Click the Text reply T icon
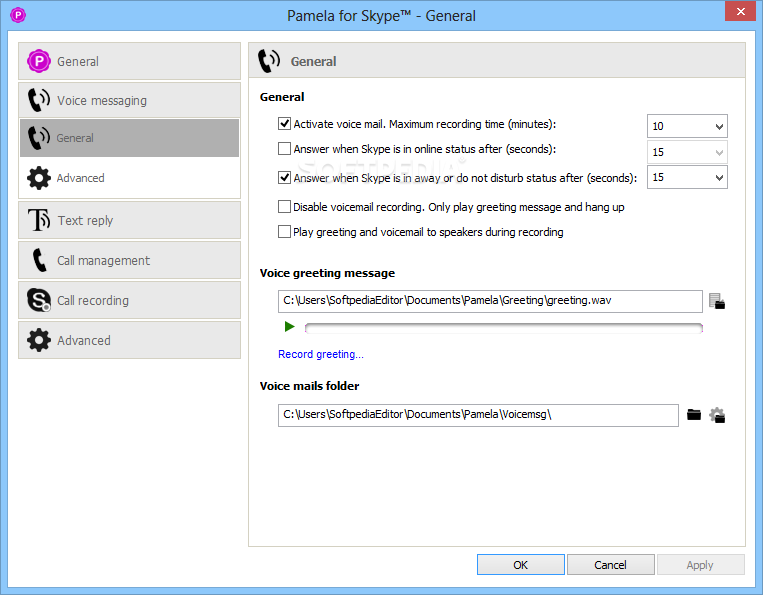The height and width of the screenshot is (595, 763). (x=39, y=220)
